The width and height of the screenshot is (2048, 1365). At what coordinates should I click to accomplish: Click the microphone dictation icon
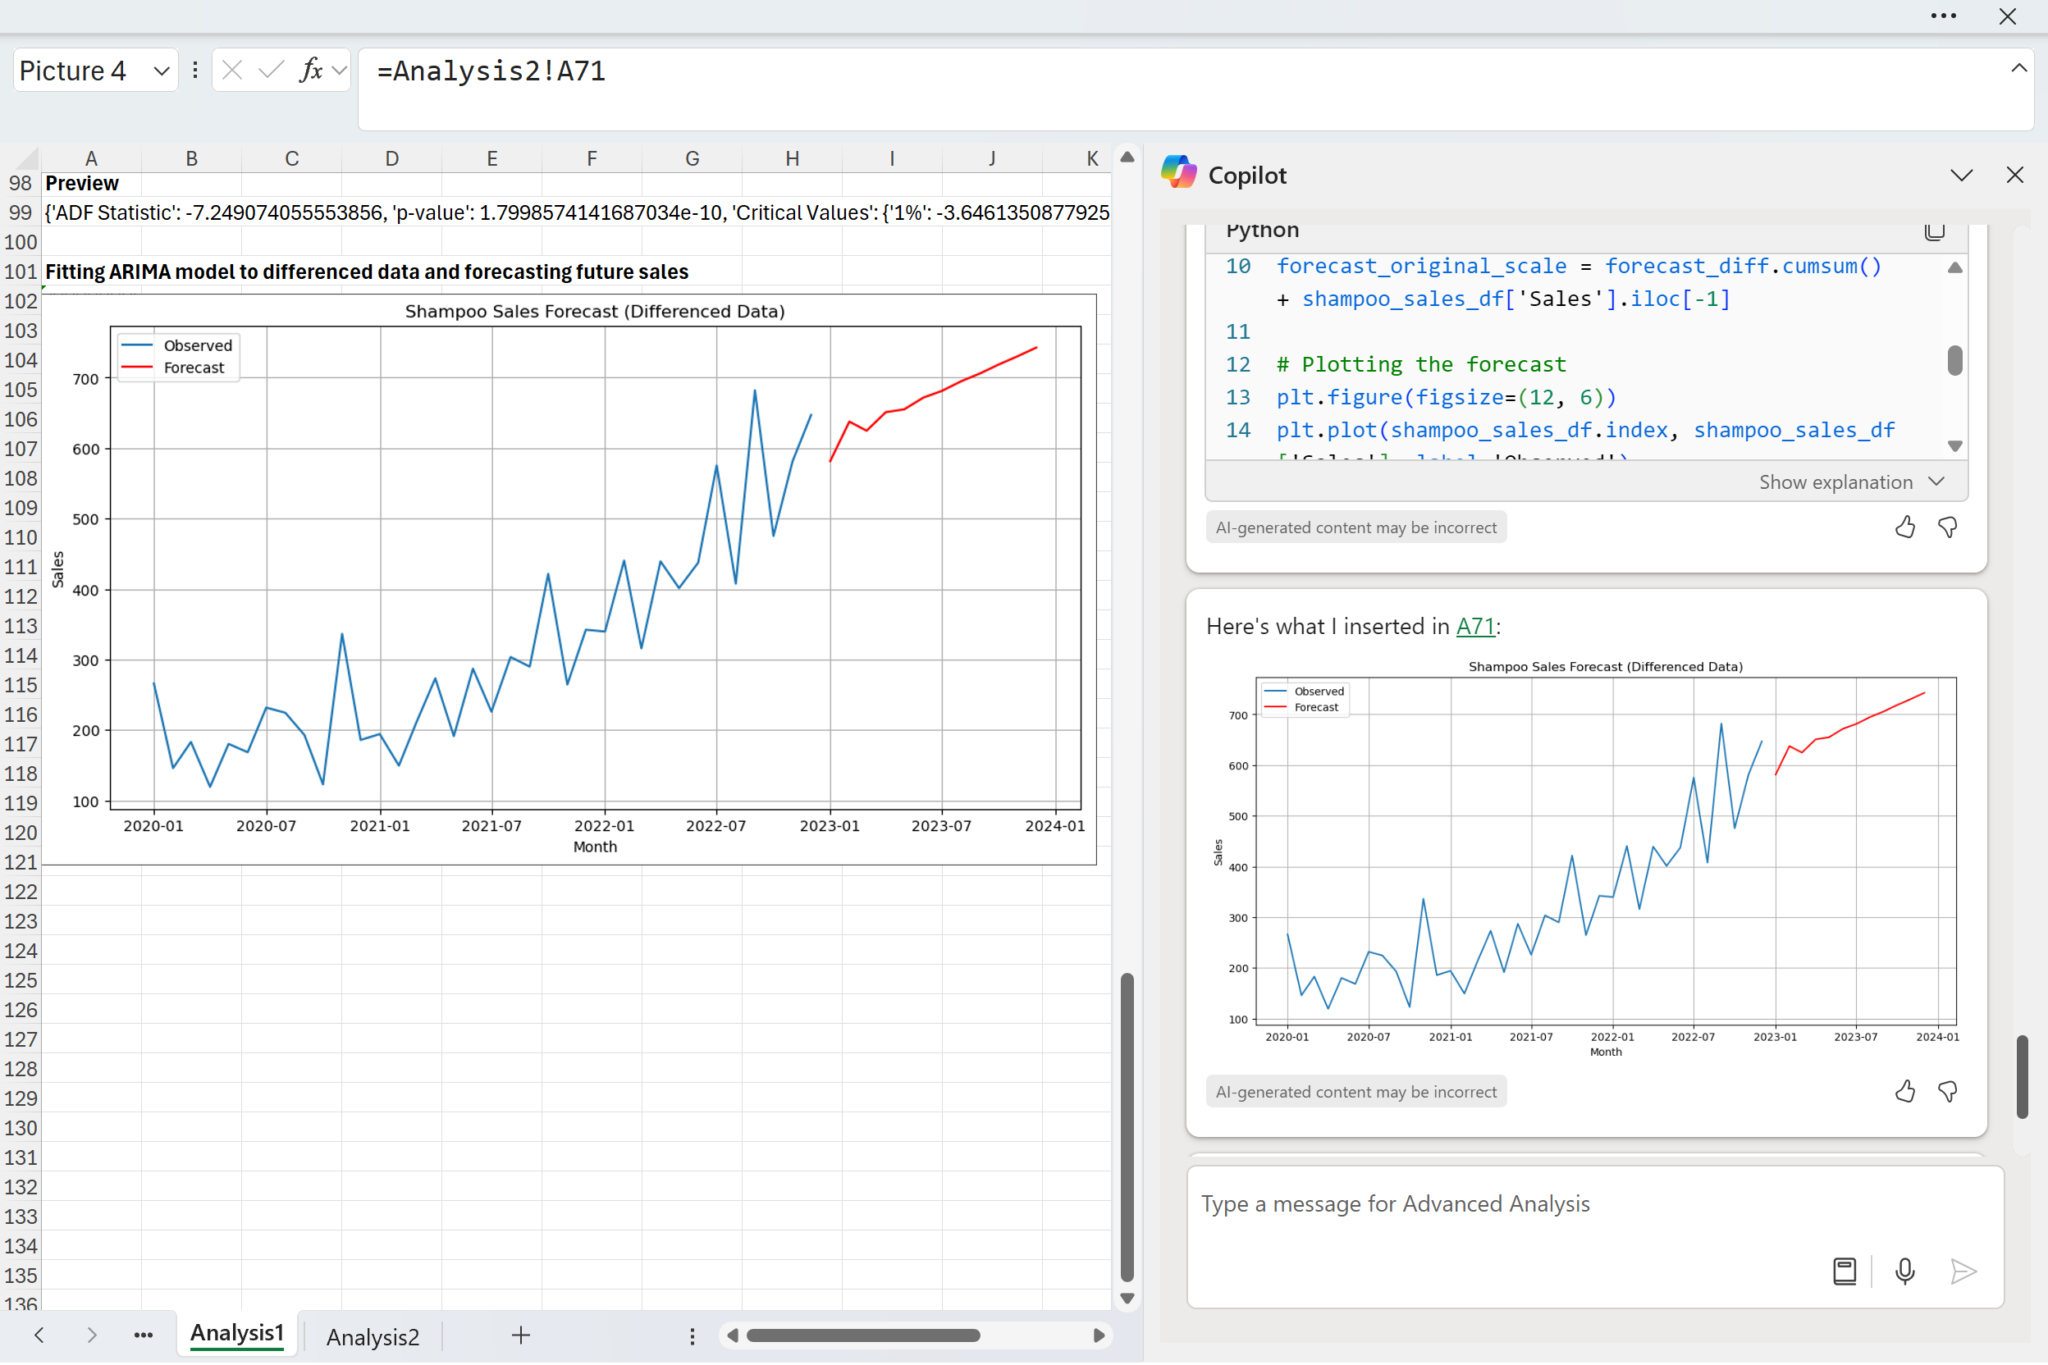1905,1271
